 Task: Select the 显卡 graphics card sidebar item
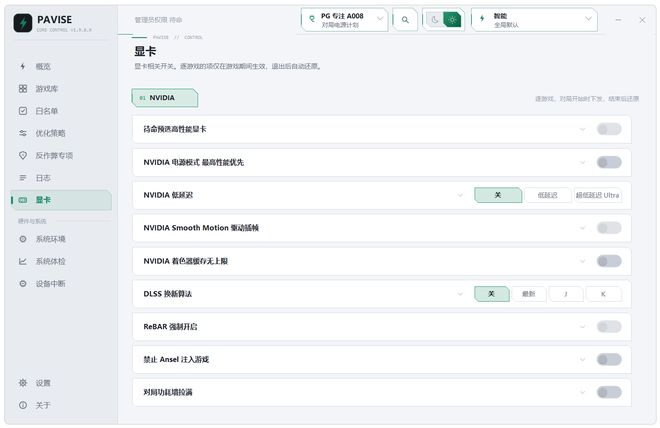61,200
